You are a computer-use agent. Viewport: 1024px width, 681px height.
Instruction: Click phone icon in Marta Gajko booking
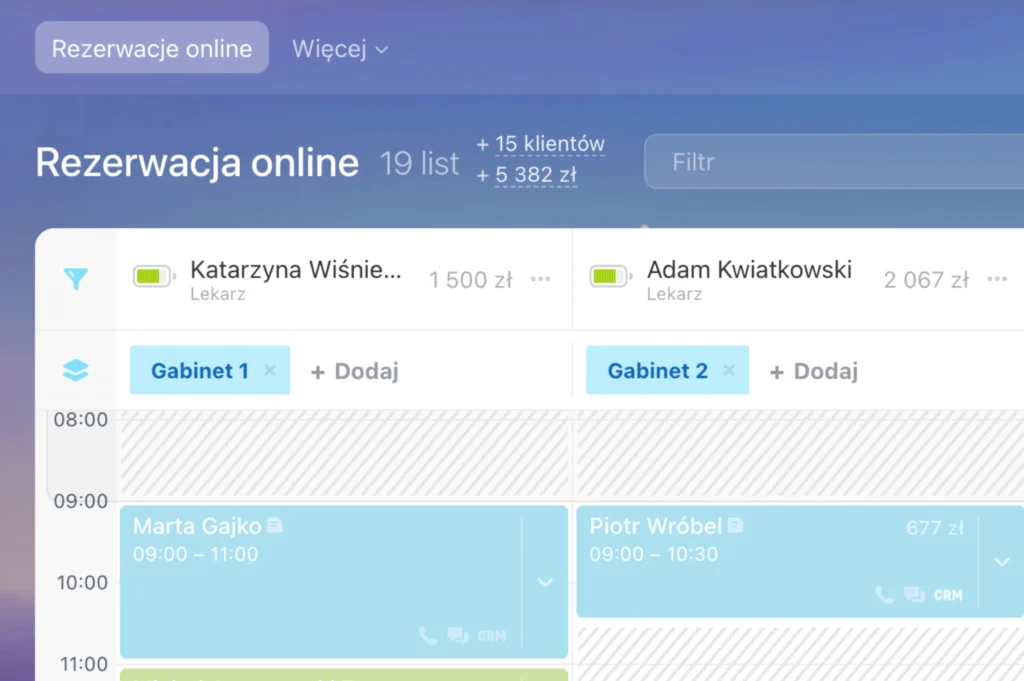tap(428, 635)
